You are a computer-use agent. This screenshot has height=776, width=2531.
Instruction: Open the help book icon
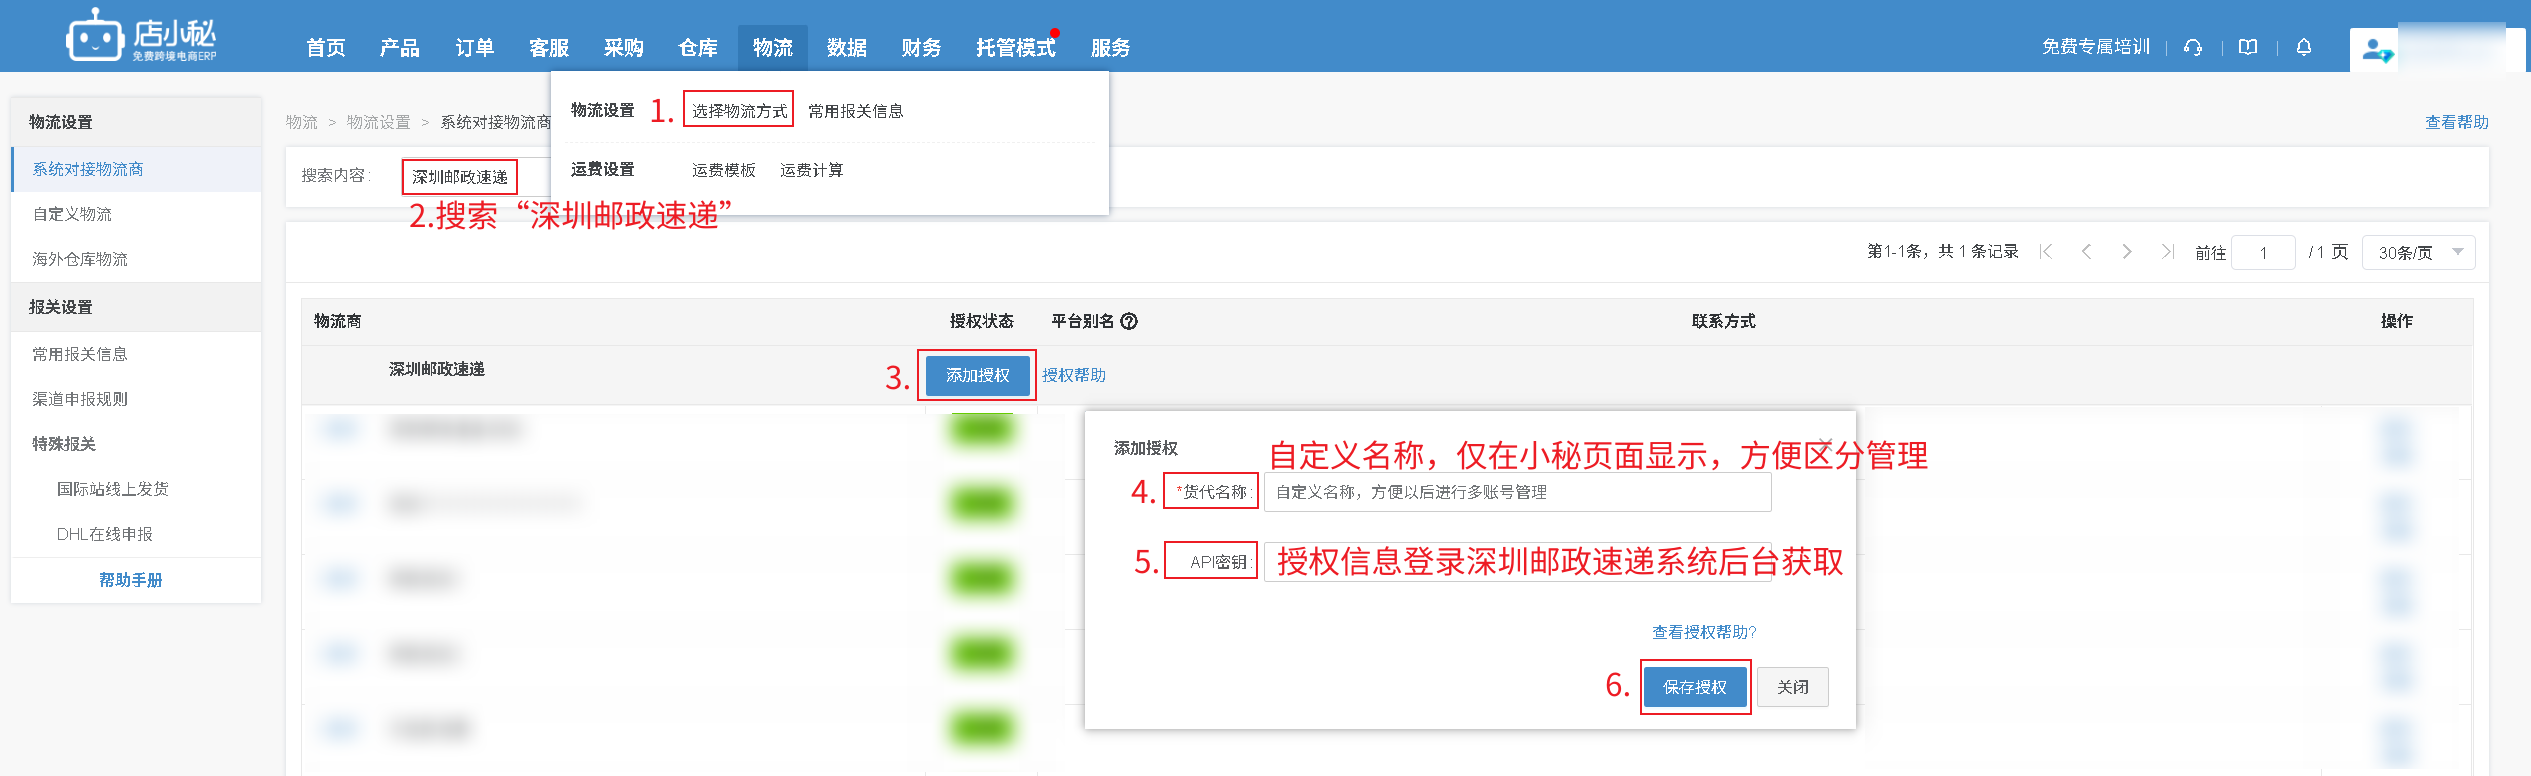point(2248,47)
